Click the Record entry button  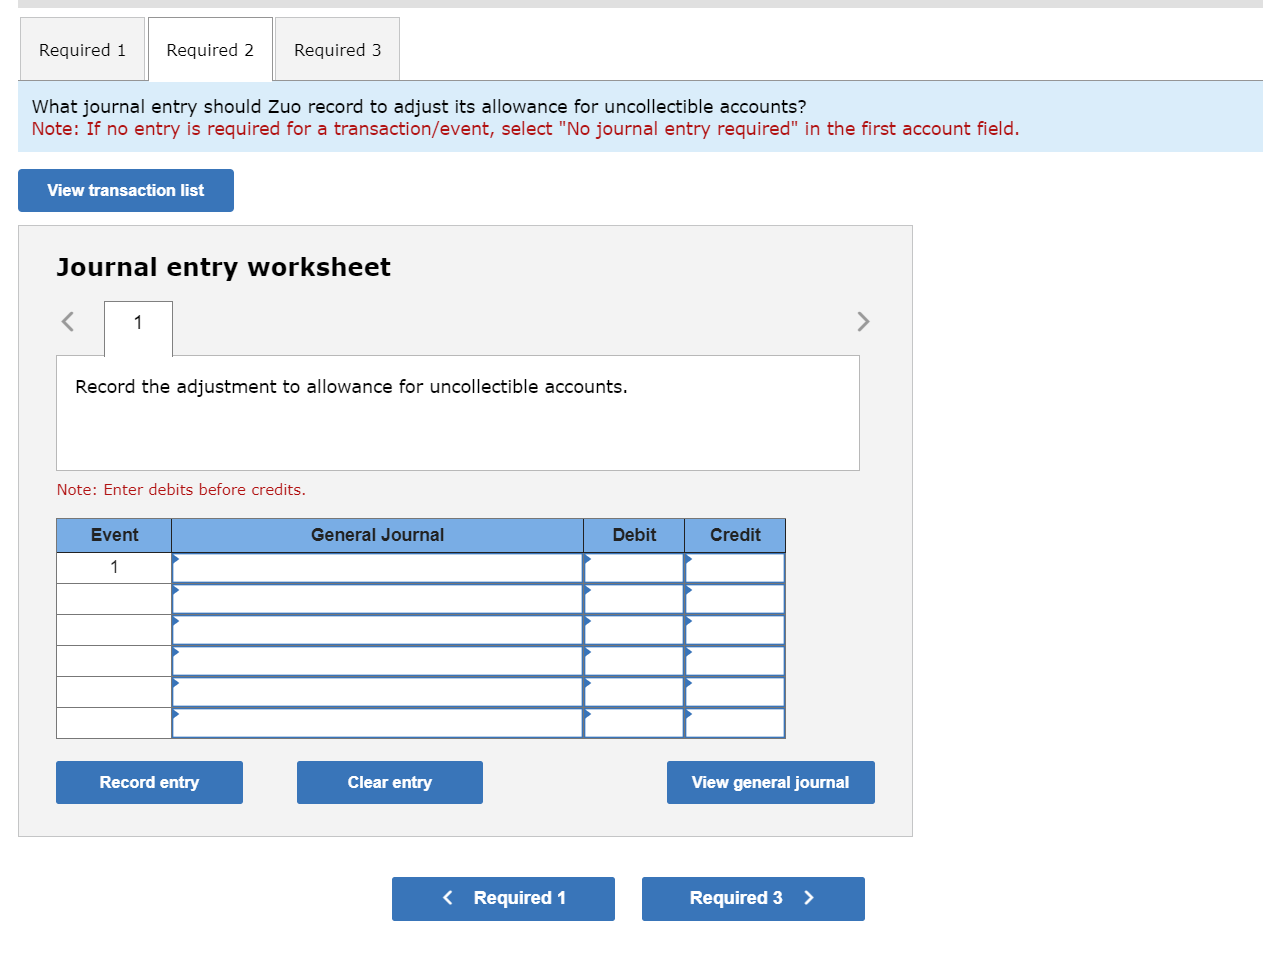148,782
